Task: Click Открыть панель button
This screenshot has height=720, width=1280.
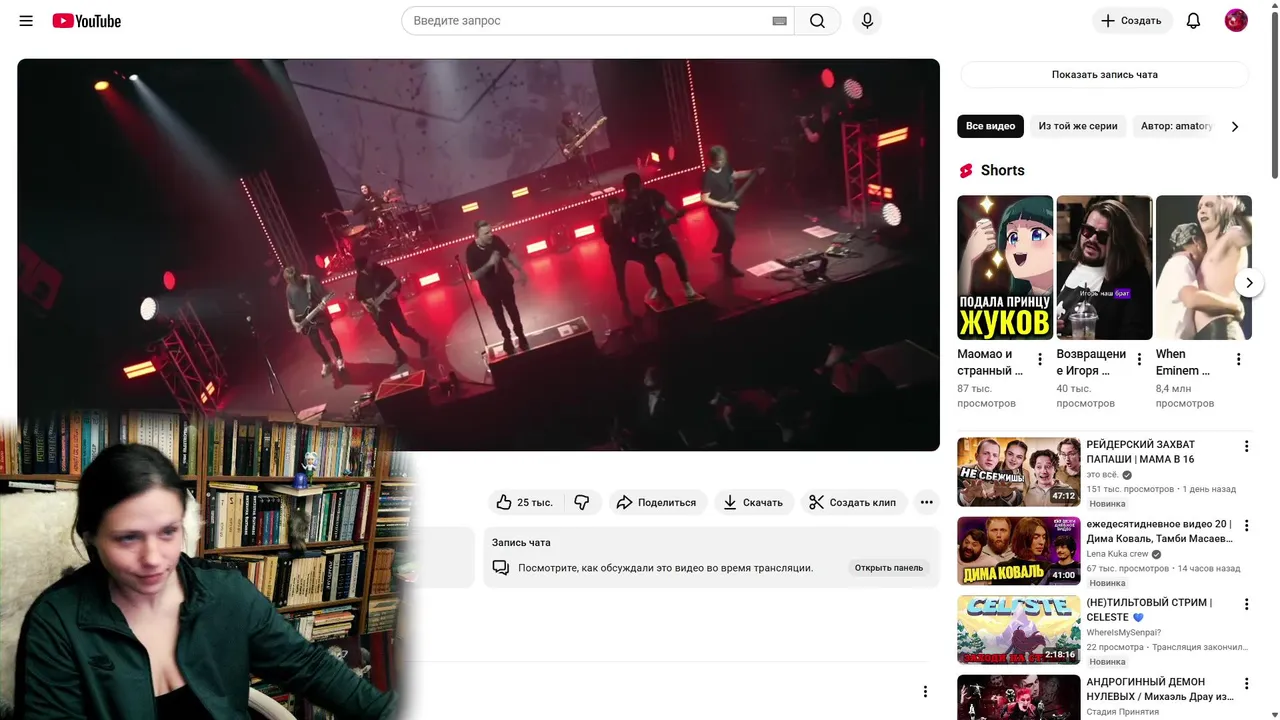Action: [888, 567]
